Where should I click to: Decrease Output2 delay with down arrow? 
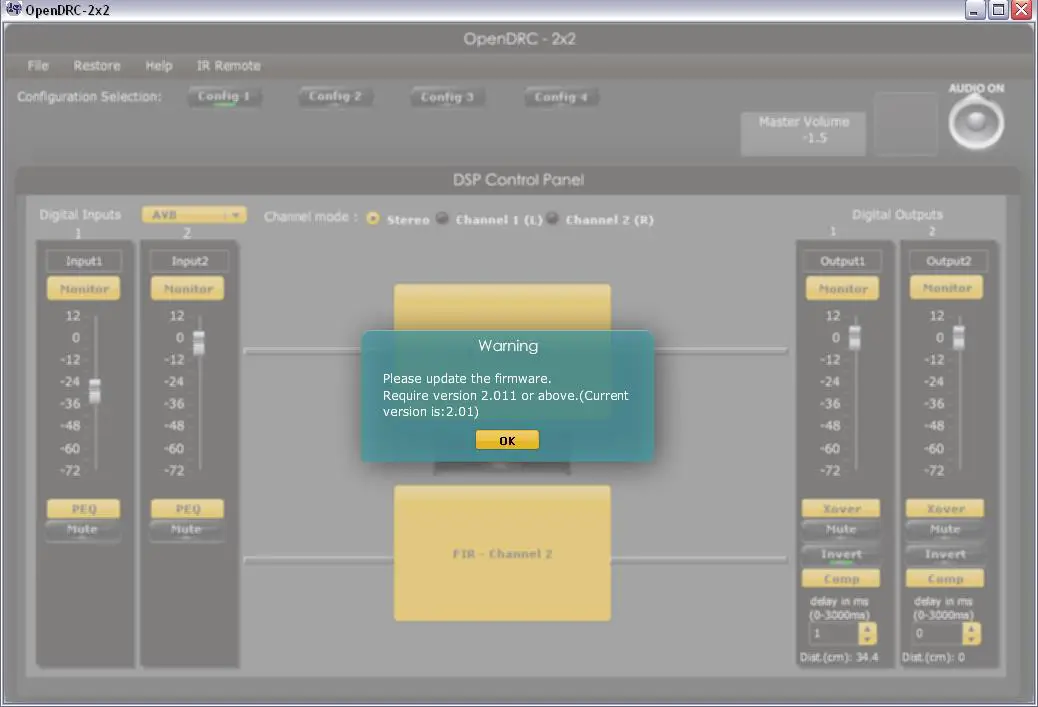click(971, 639)
